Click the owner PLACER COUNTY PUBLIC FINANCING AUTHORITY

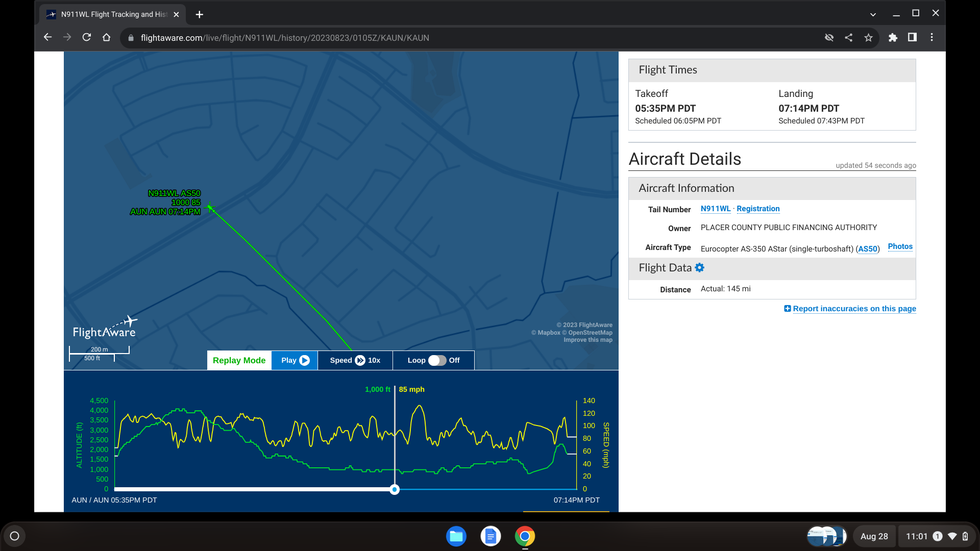coord(788,227)
